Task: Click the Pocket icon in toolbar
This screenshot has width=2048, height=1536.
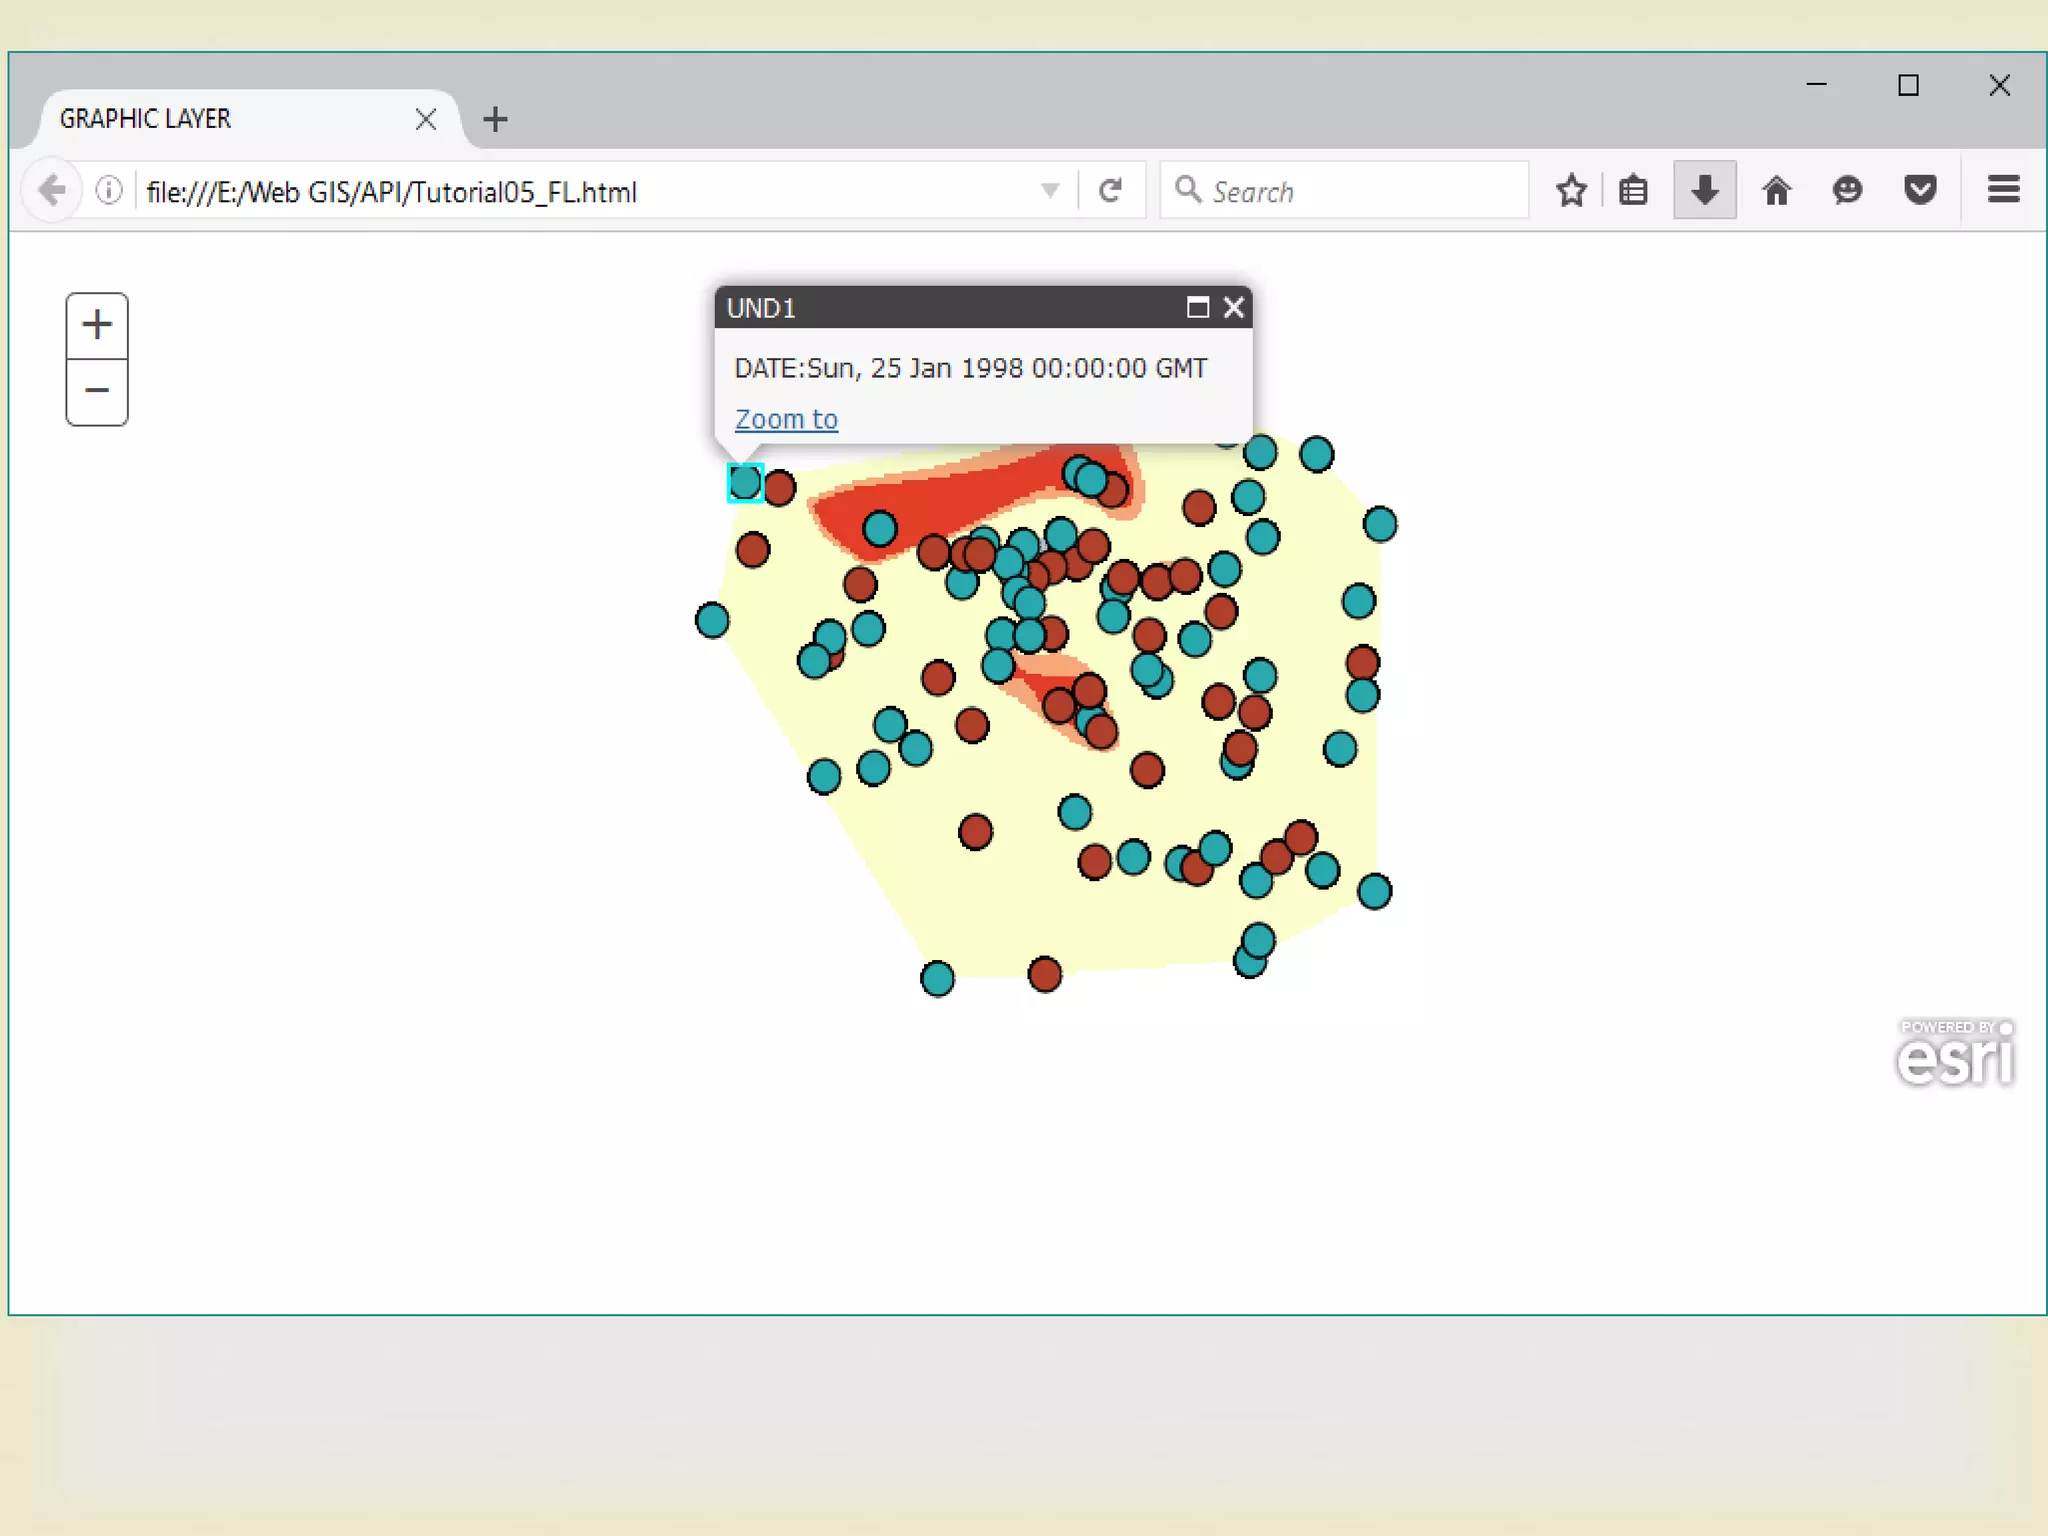Action: (1919, 190)
